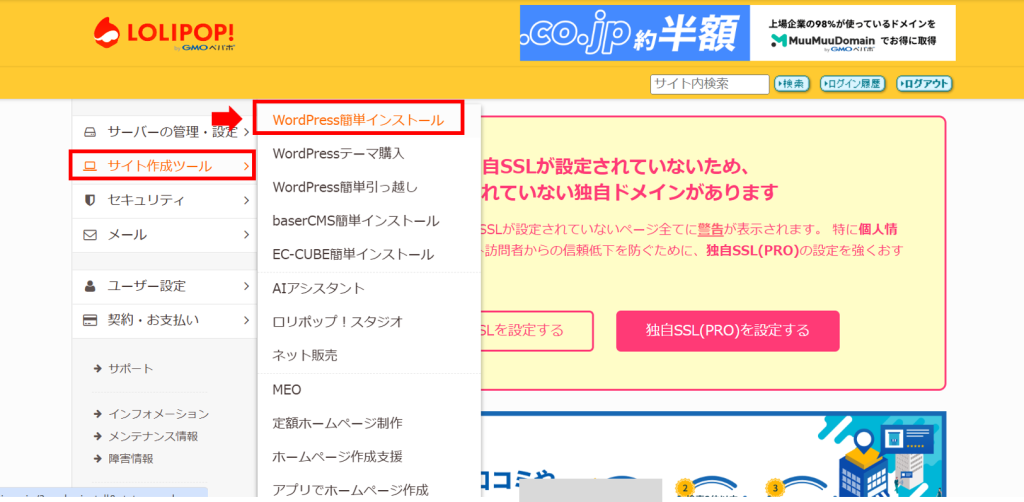Viewport: 1024px width, 502px height.
Task: Expand the セキュリティ menu chevron
Action: pos(246,200)
